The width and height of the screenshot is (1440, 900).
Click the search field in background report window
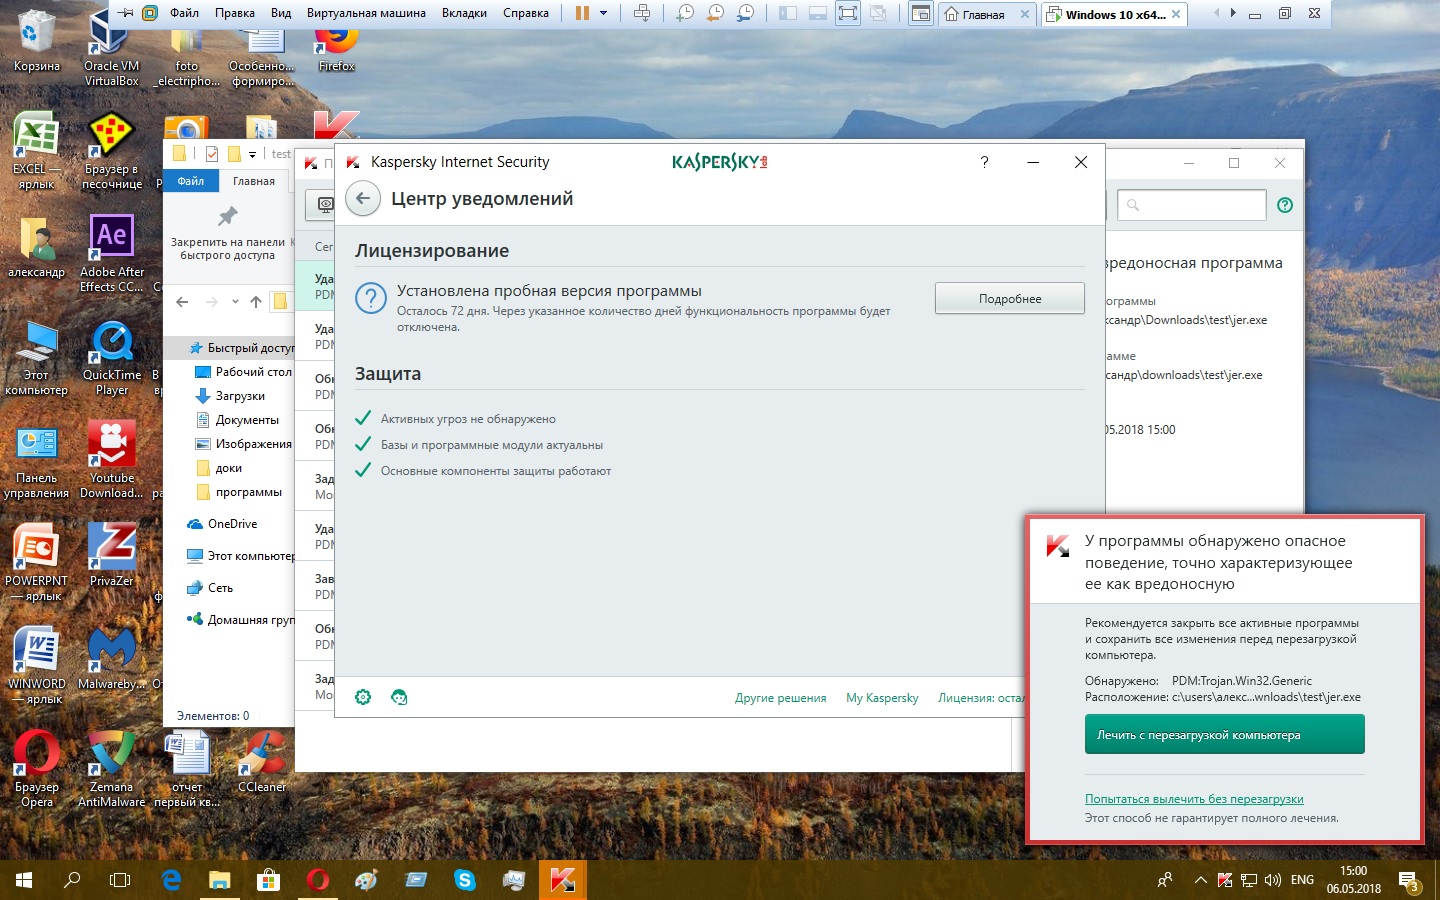point(1191,205)
